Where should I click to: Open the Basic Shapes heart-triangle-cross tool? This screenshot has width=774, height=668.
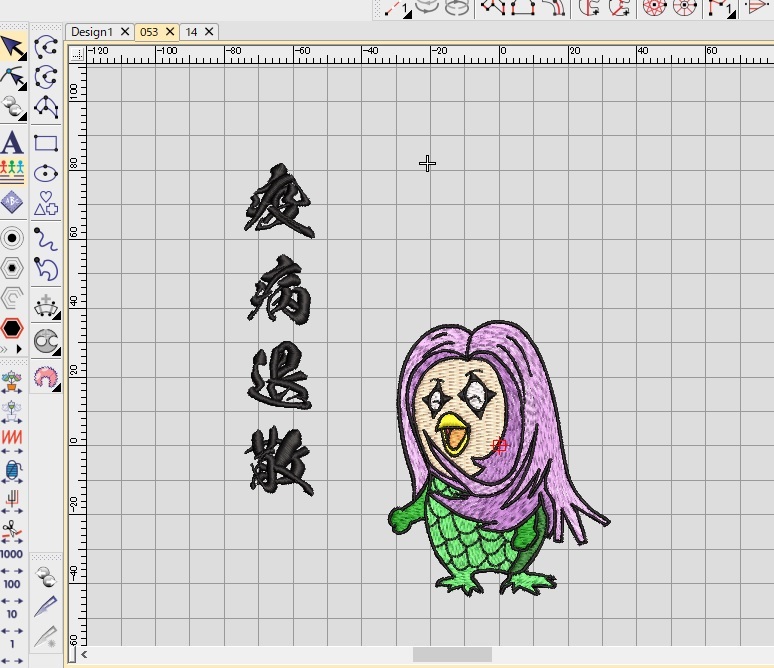click(x=46, y=203)
